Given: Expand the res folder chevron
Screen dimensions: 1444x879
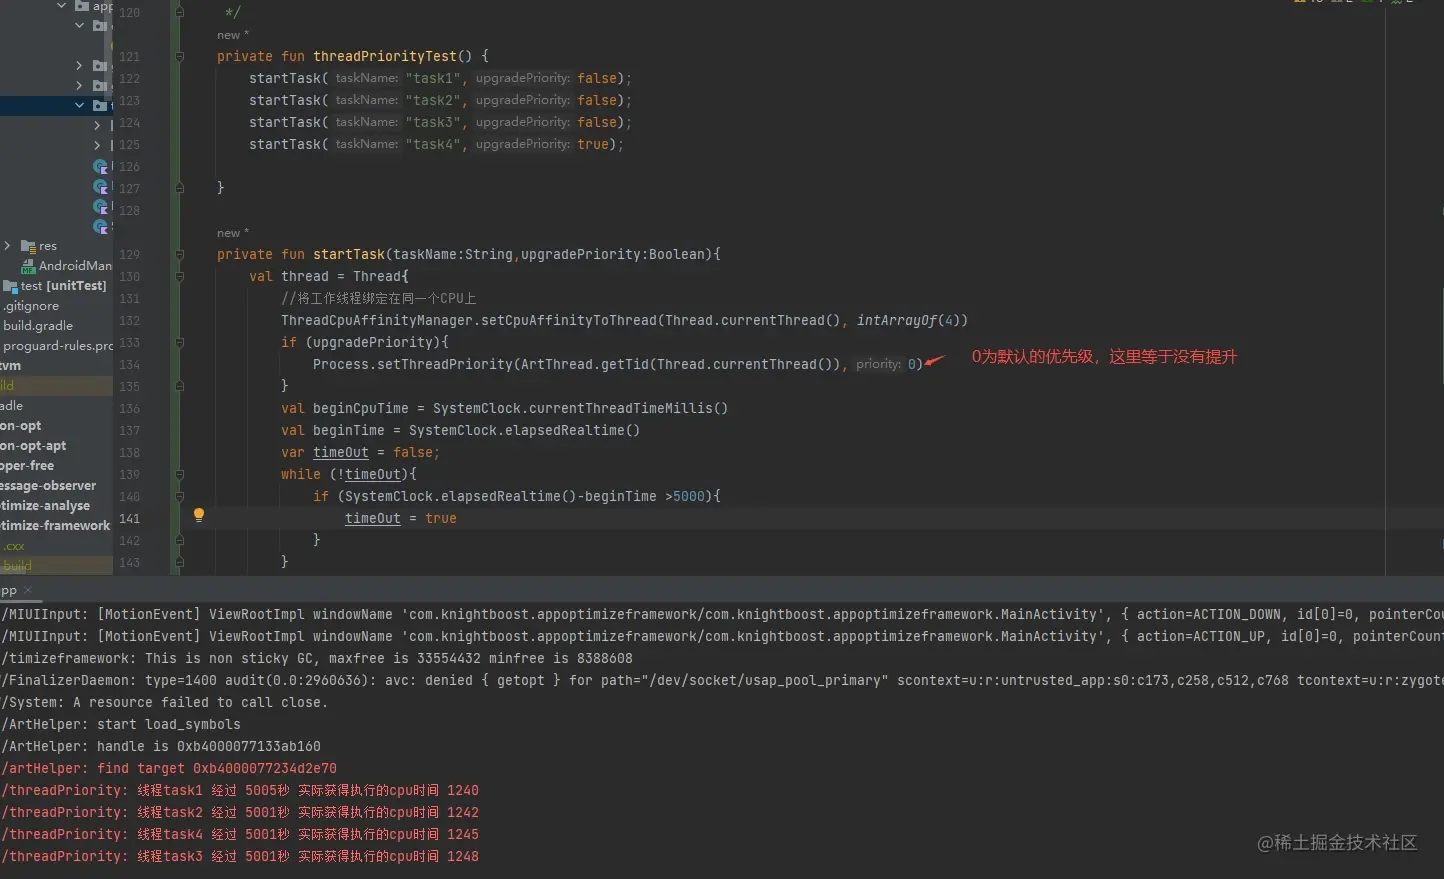Looking at the screenshot, I should [x=8, y=245].
